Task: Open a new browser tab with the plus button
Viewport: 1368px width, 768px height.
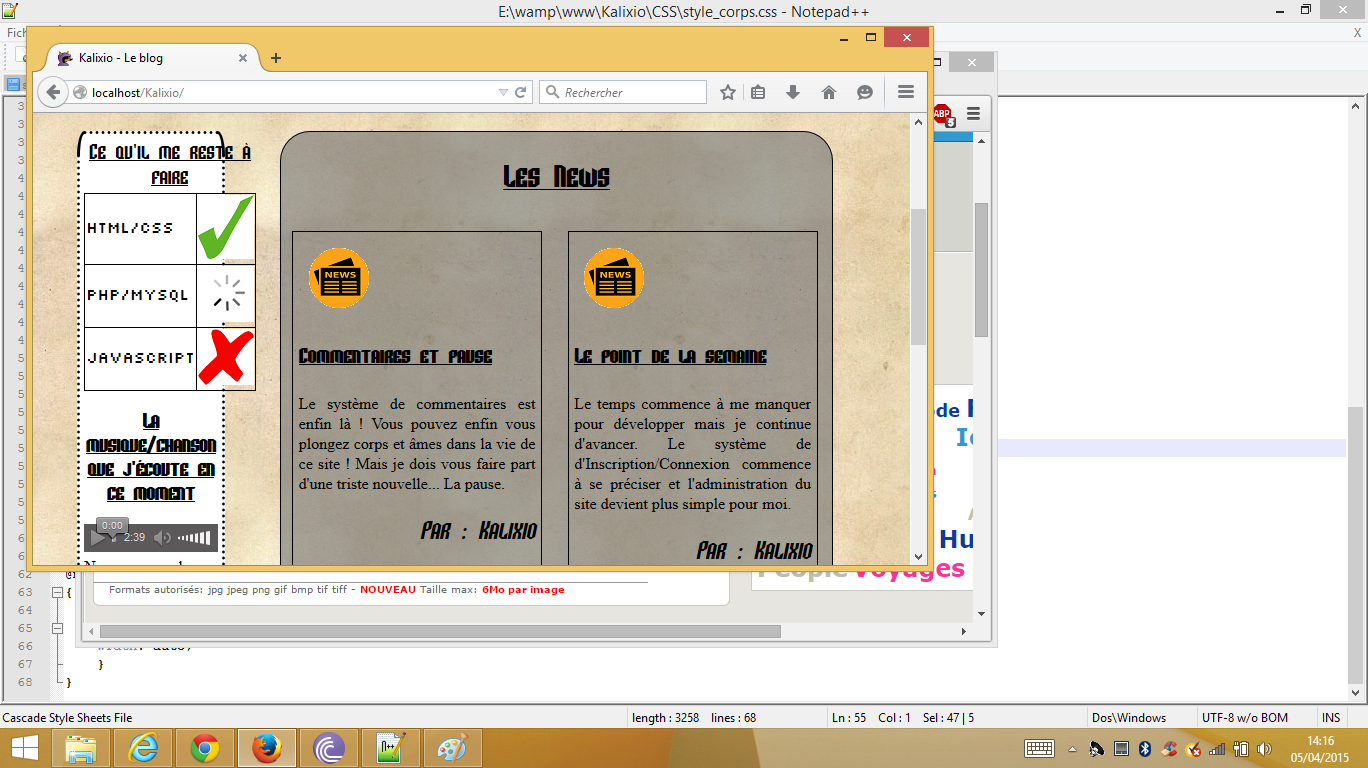Action: [x=274, y=58]
